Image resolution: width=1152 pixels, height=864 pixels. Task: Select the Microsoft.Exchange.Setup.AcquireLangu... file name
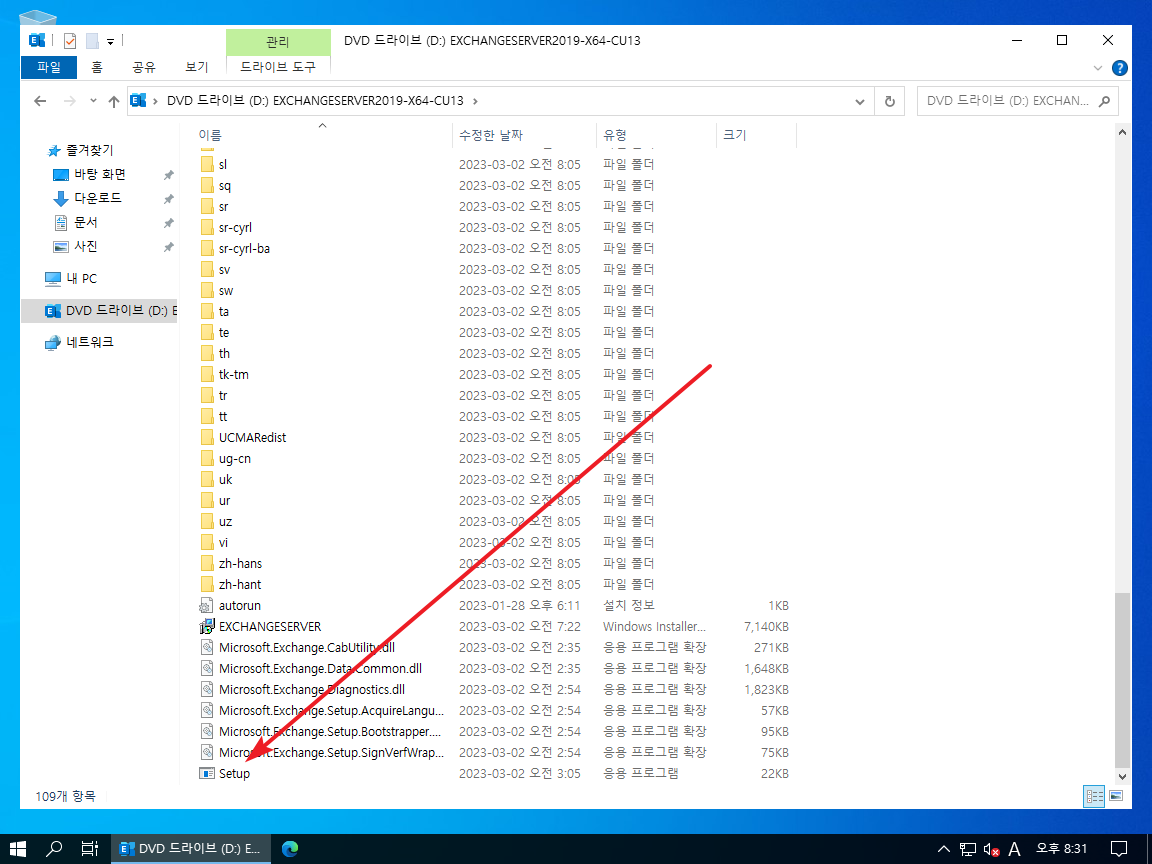[x=331, y=710]
